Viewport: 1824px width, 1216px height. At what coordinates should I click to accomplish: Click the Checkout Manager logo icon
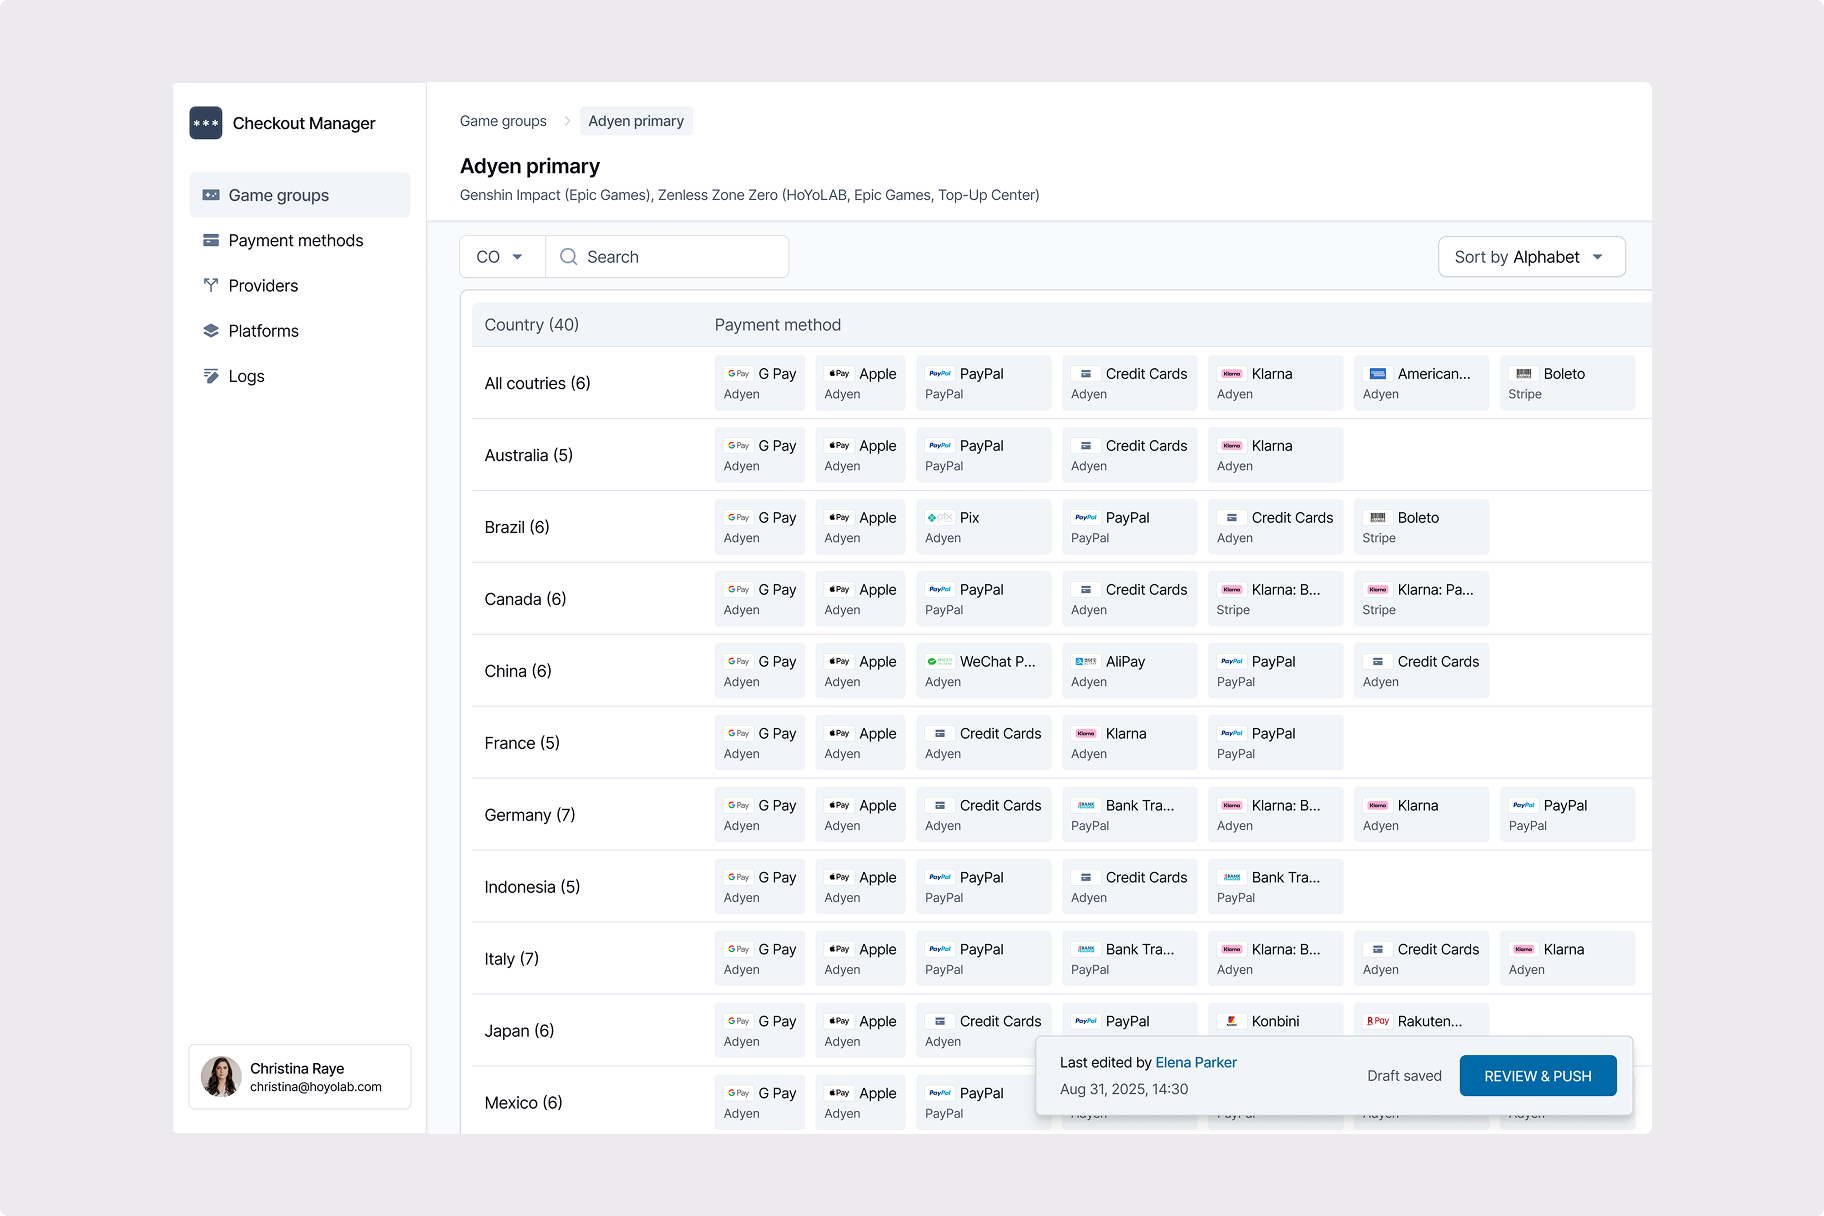coord(205,122)
